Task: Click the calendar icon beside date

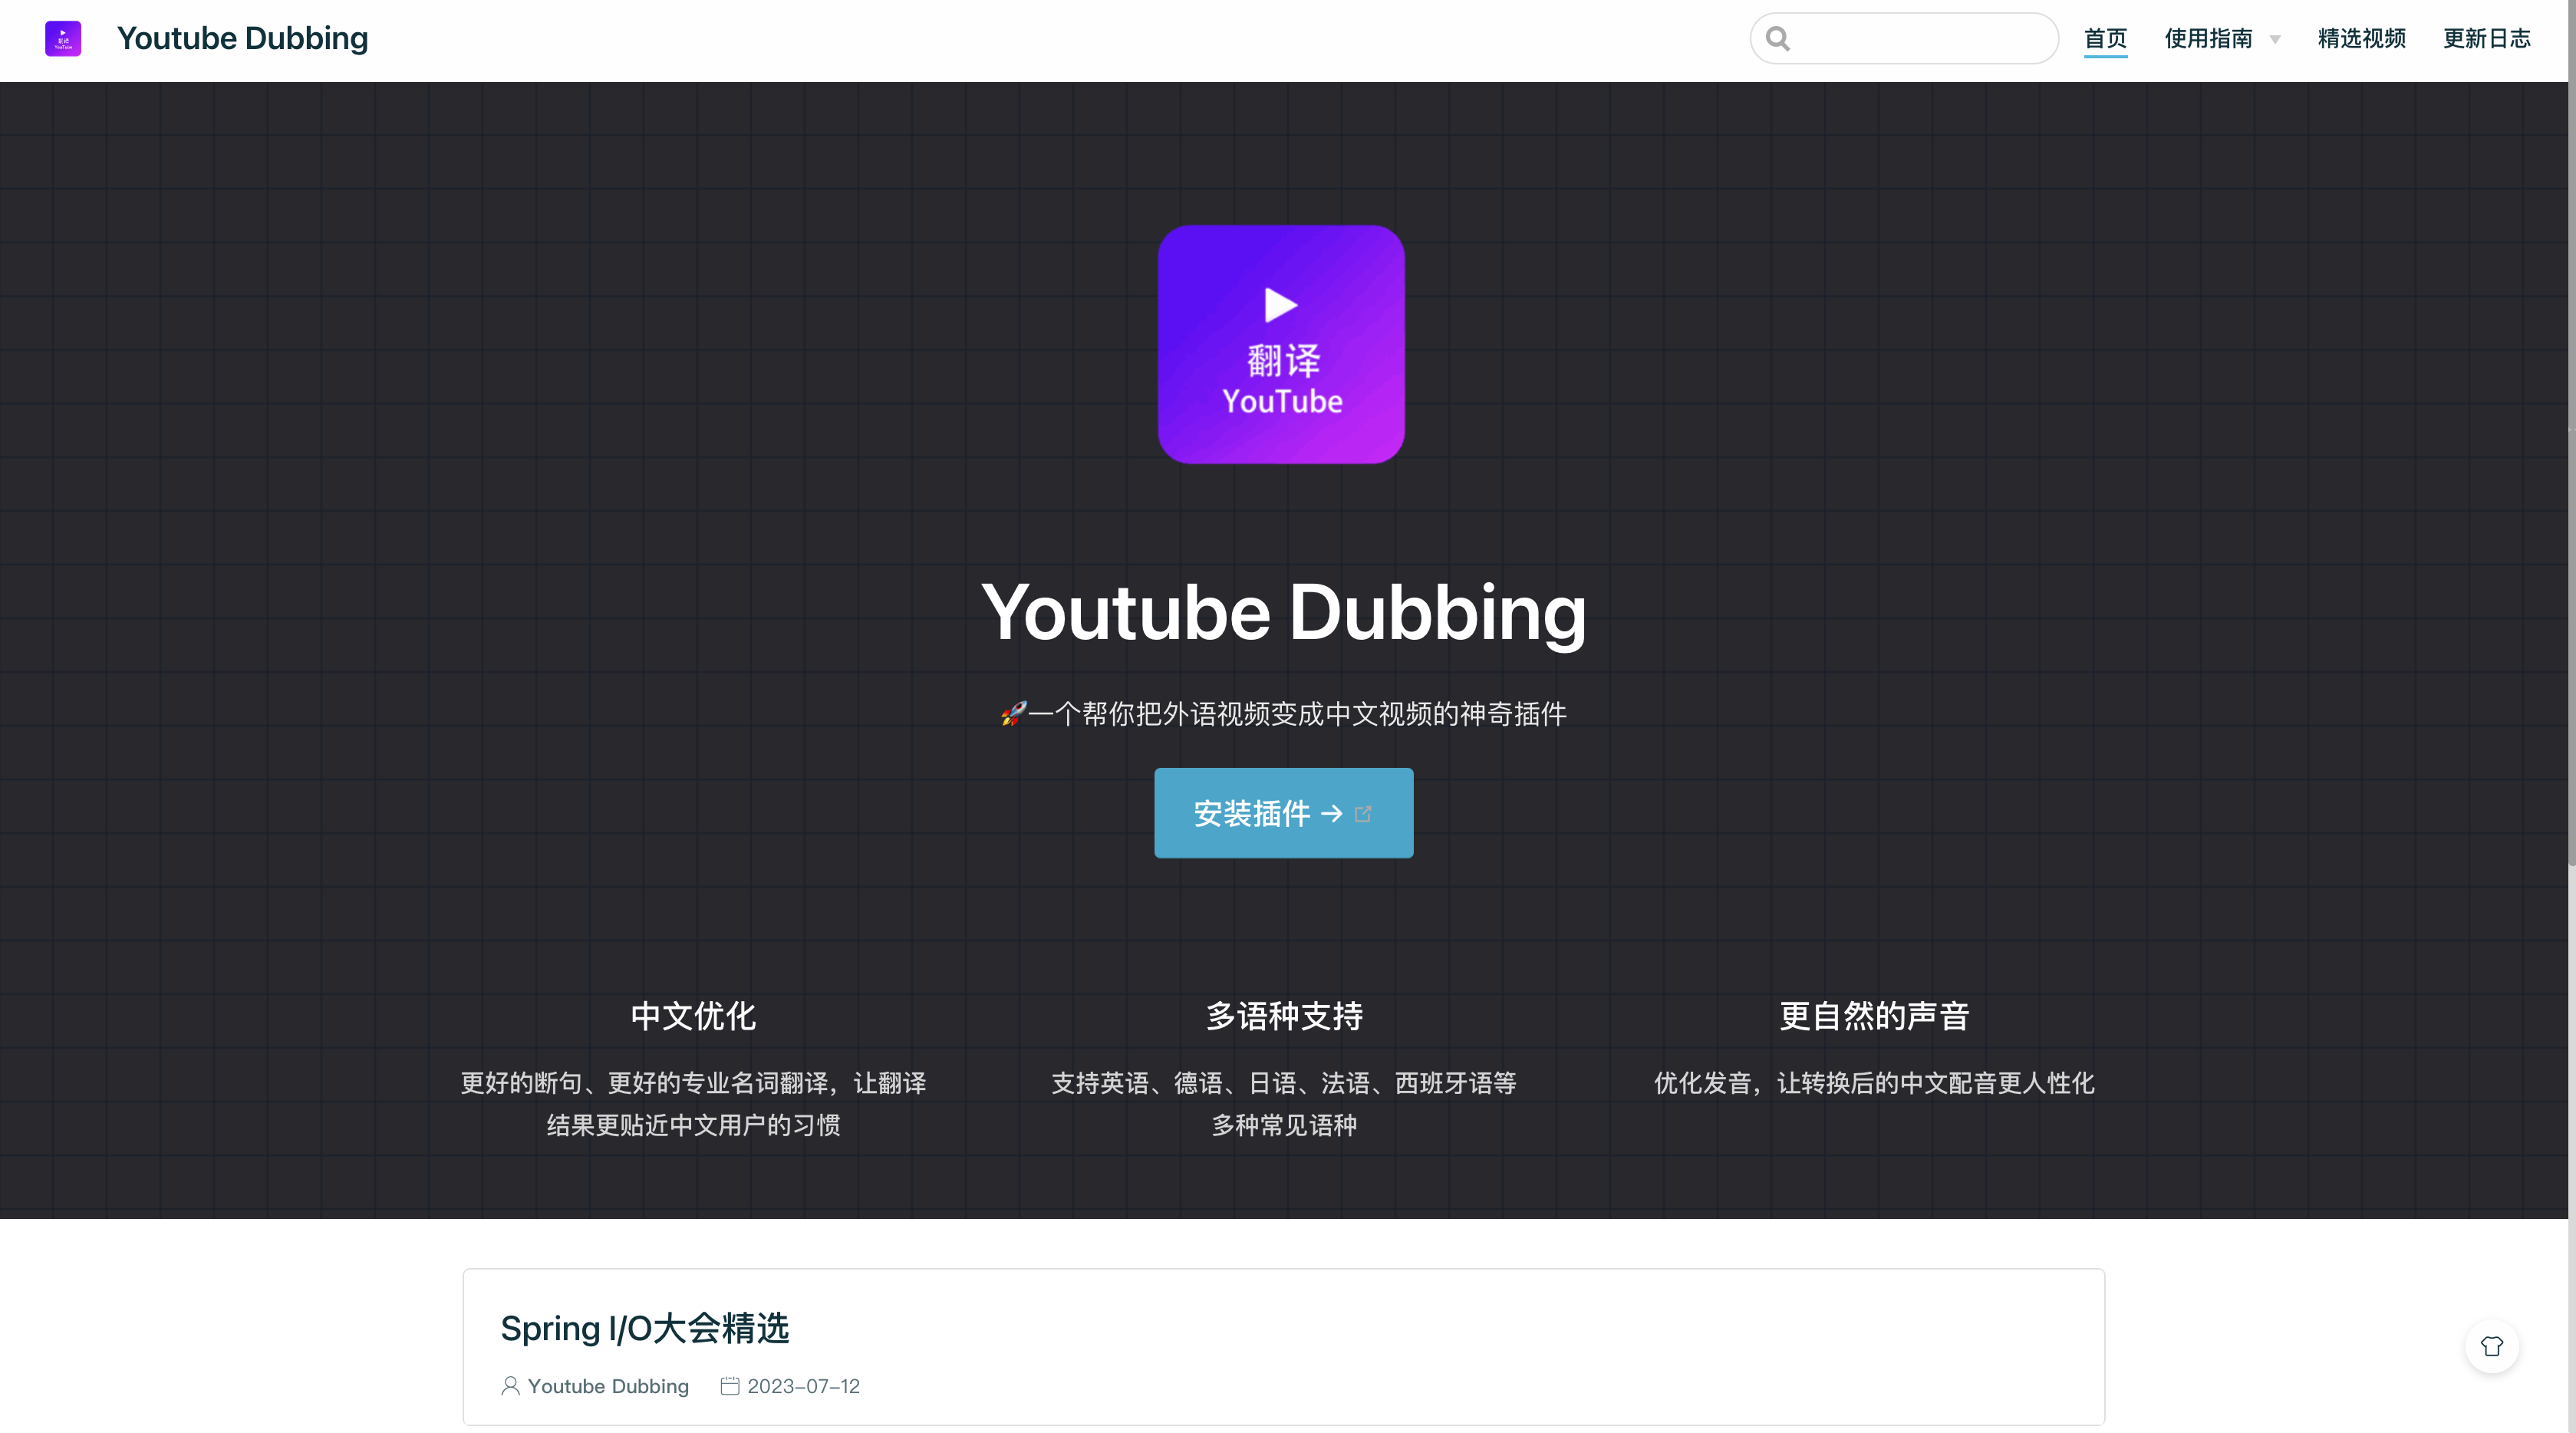Action: 730,1386
